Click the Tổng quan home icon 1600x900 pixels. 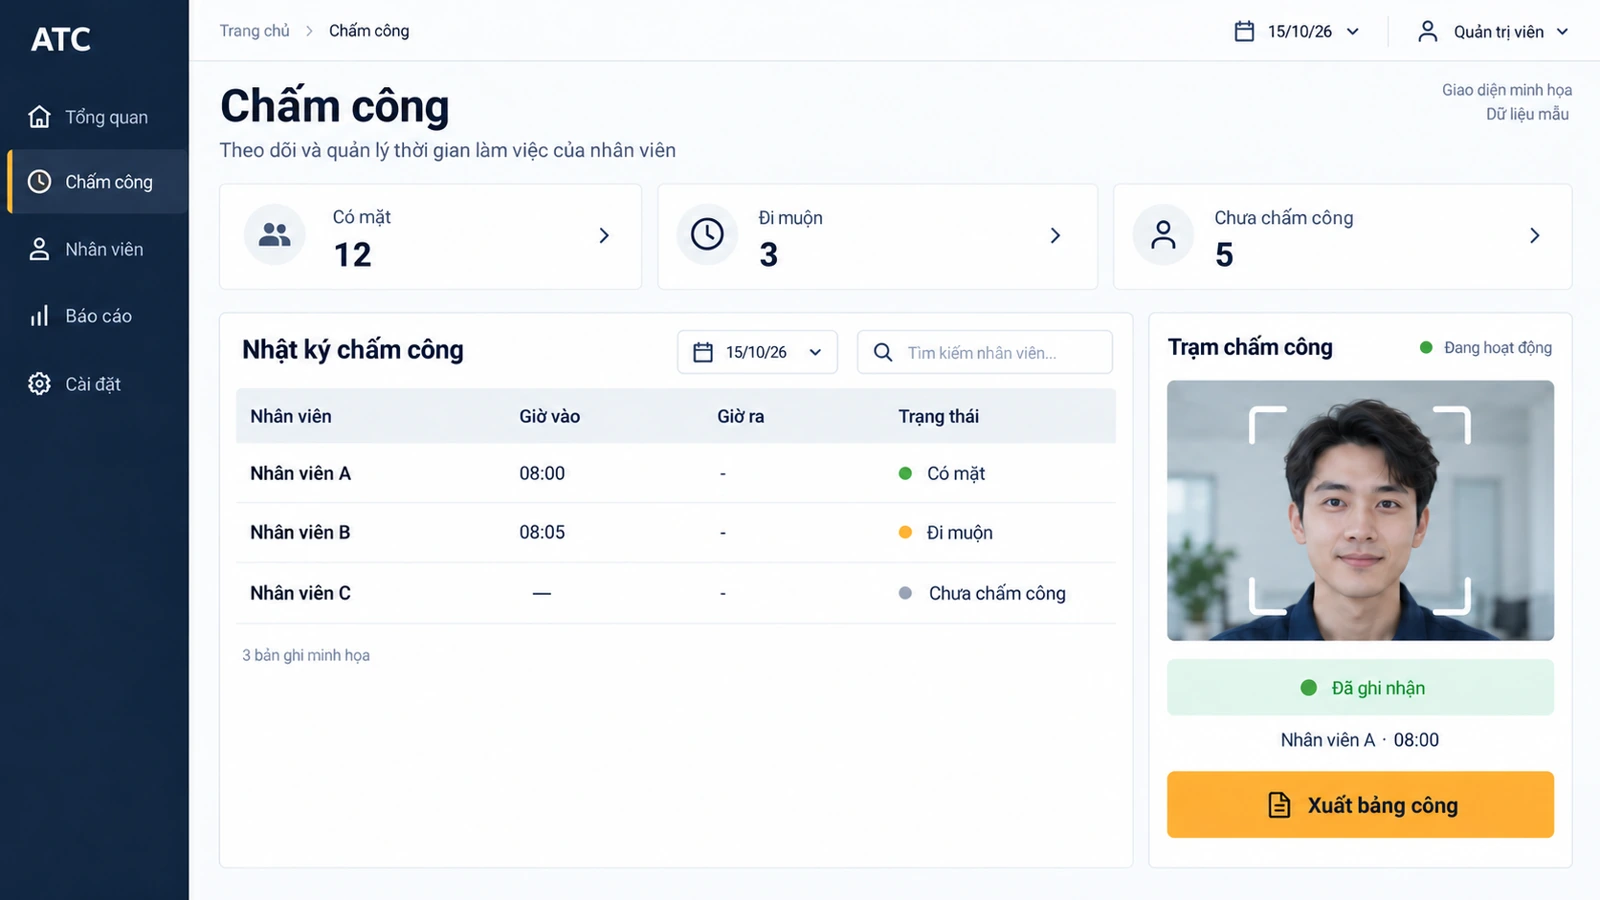pyautogui.click(x=39, y=117)
